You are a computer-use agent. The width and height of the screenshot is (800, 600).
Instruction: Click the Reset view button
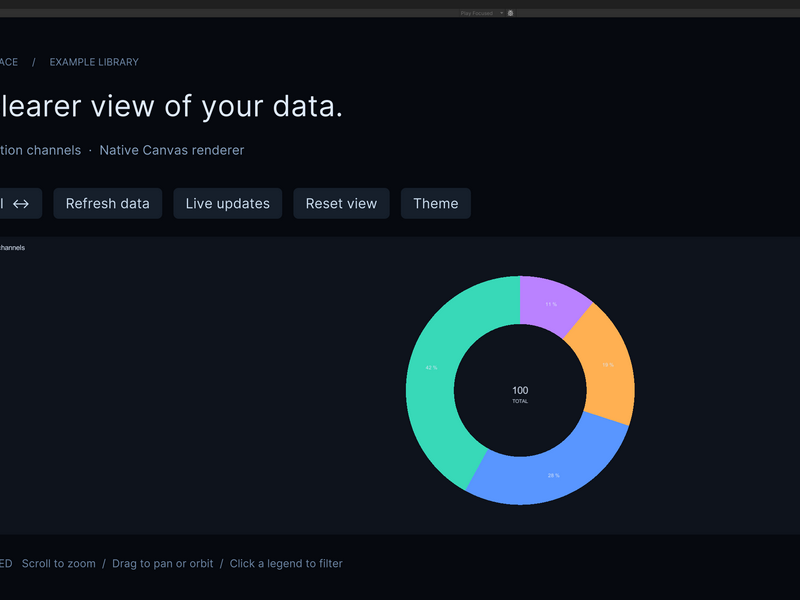(341, 204)
